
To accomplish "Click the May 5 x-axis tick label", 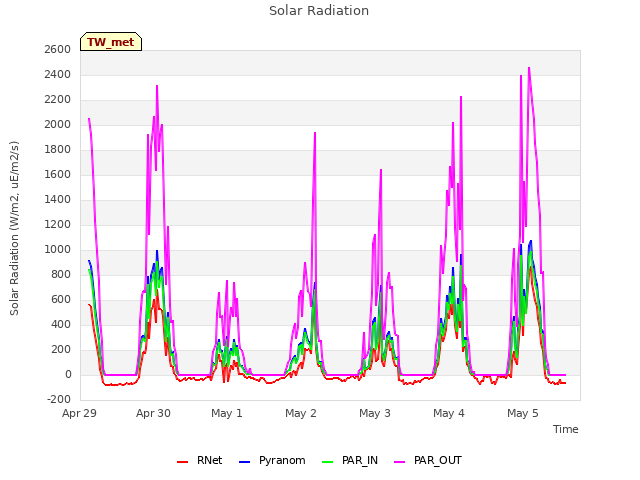I will tap(523, 413).
